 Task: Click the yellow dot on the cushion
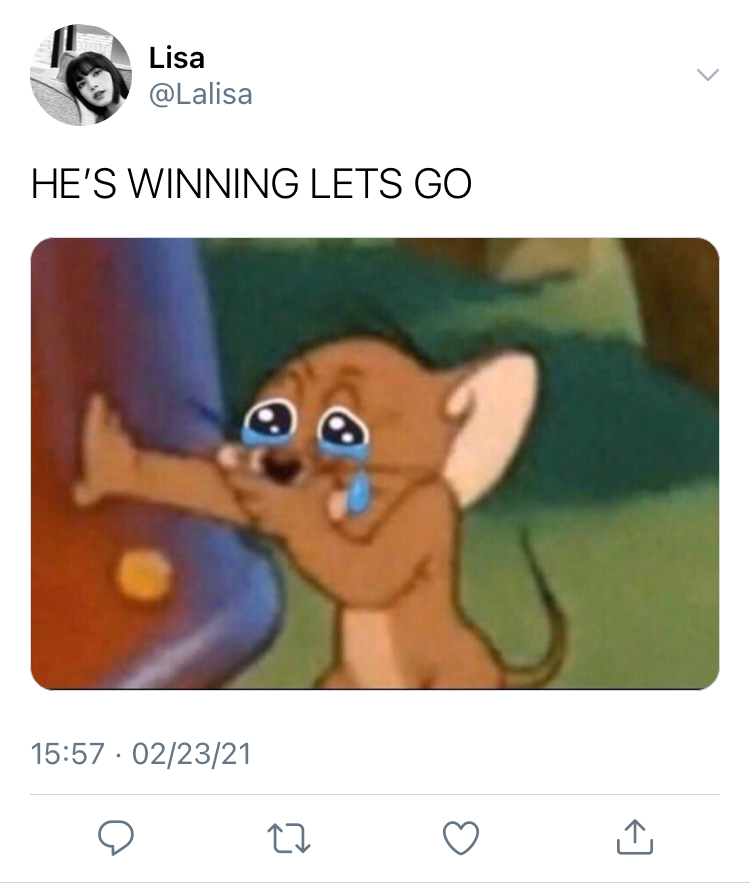point(144,576)
